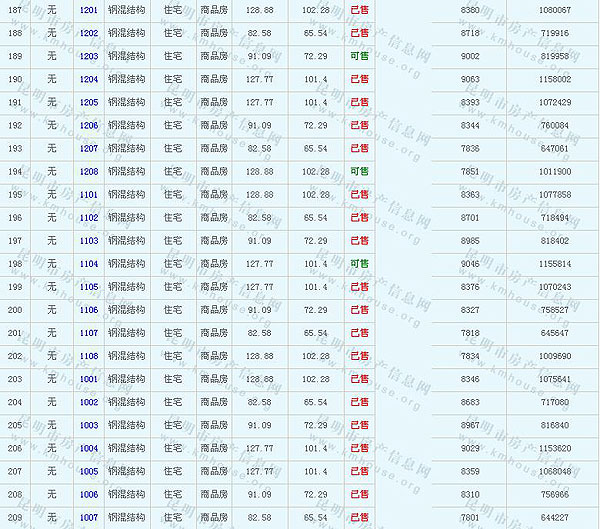Click 已售 status in row 187
The image size is (600, 529).
click(x=359, y=10)
